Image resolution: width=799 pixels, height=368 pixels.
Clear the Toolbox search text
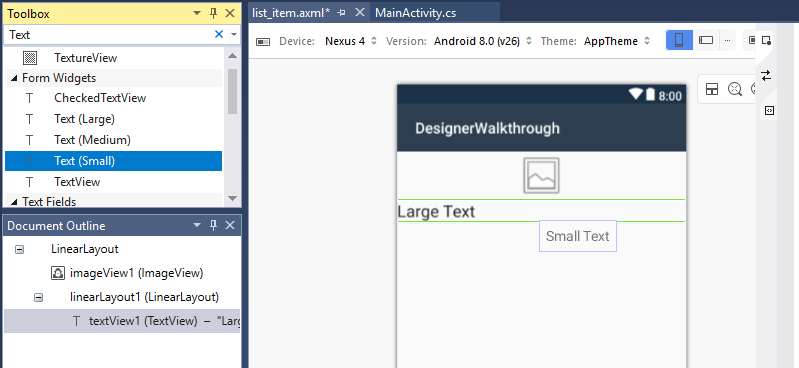coord(219,34)
